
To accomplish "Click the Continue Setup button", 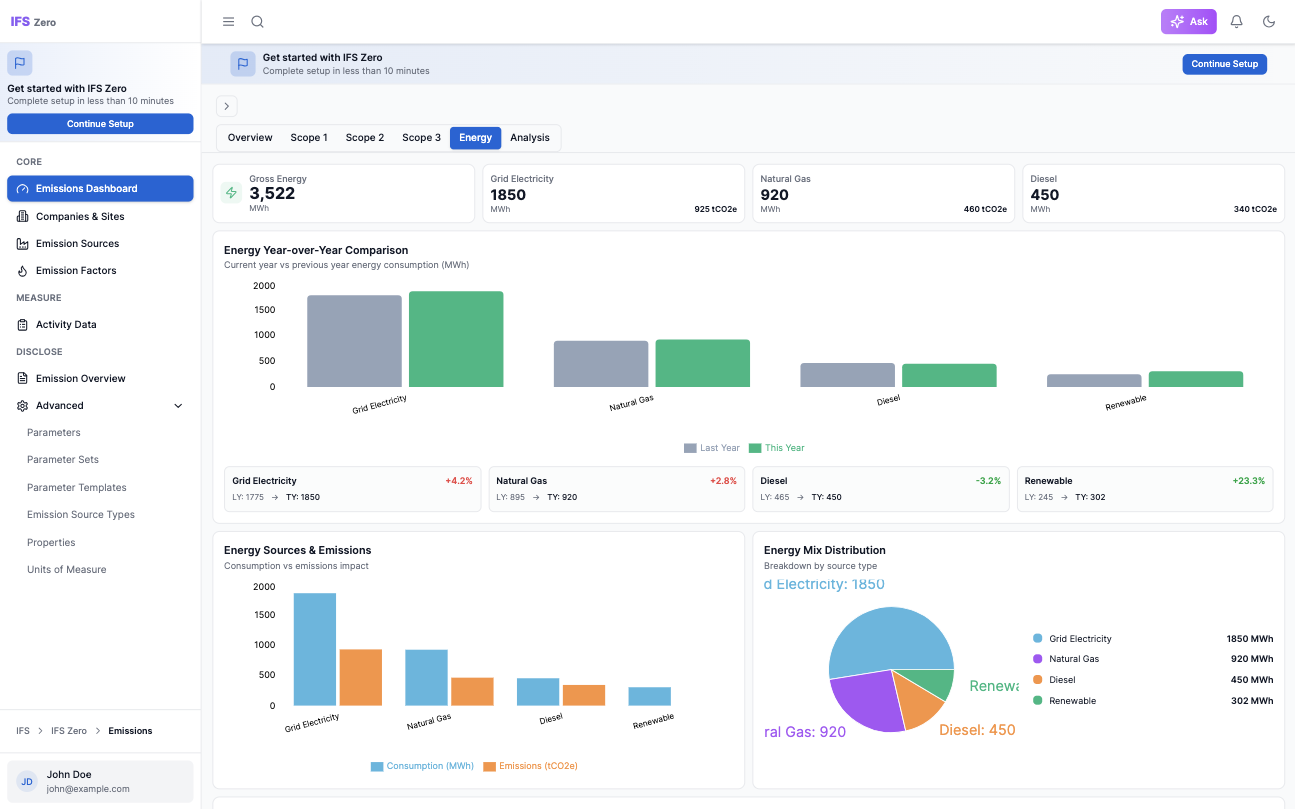I will coord(1224,63).
